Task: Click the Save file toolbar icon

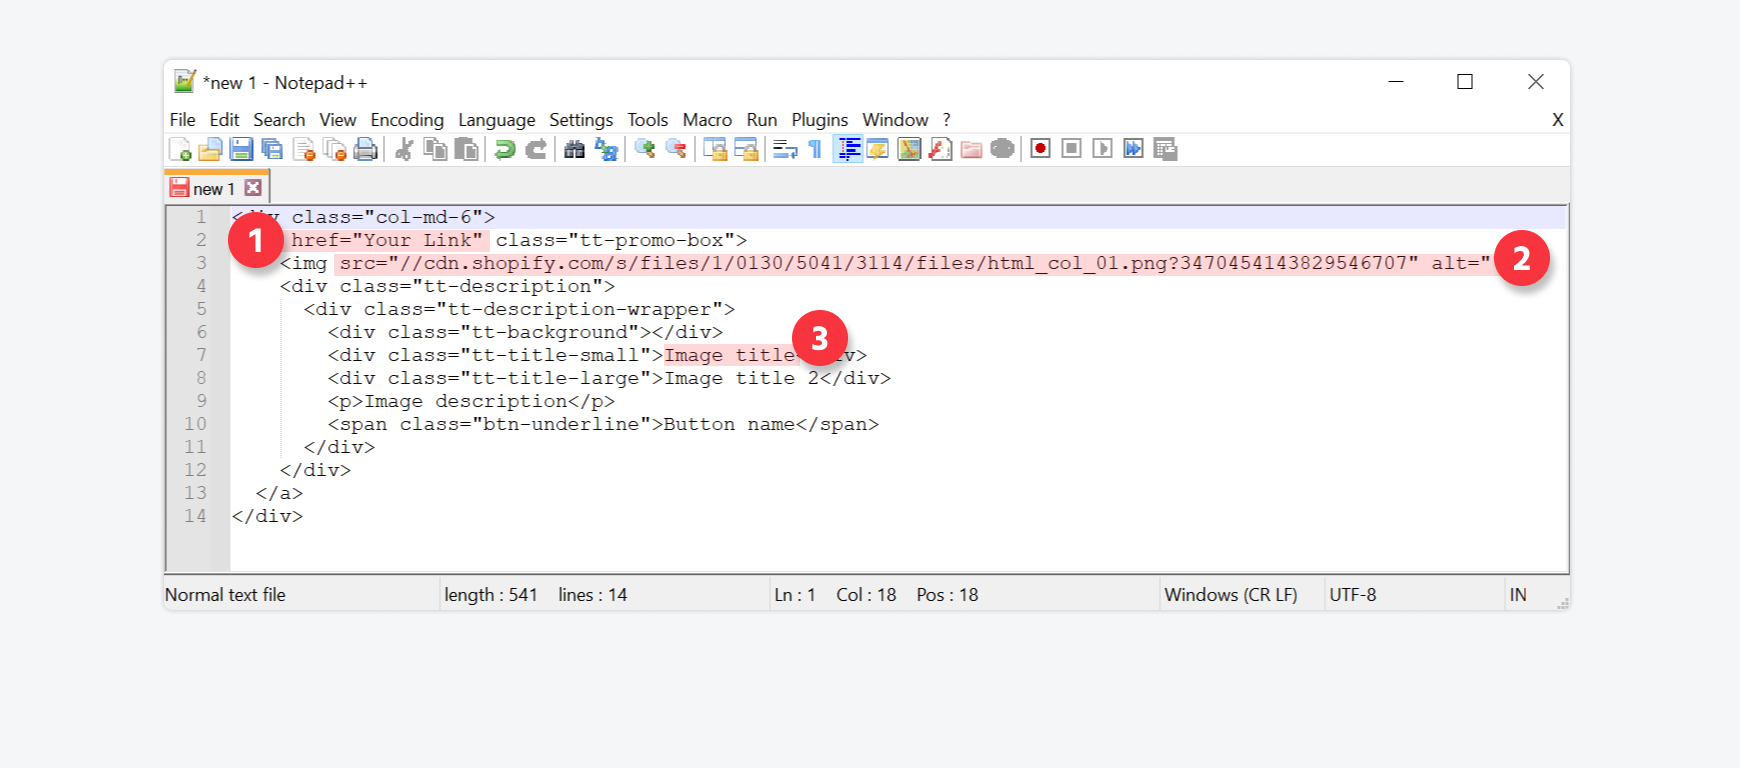Action: point(241,150)
